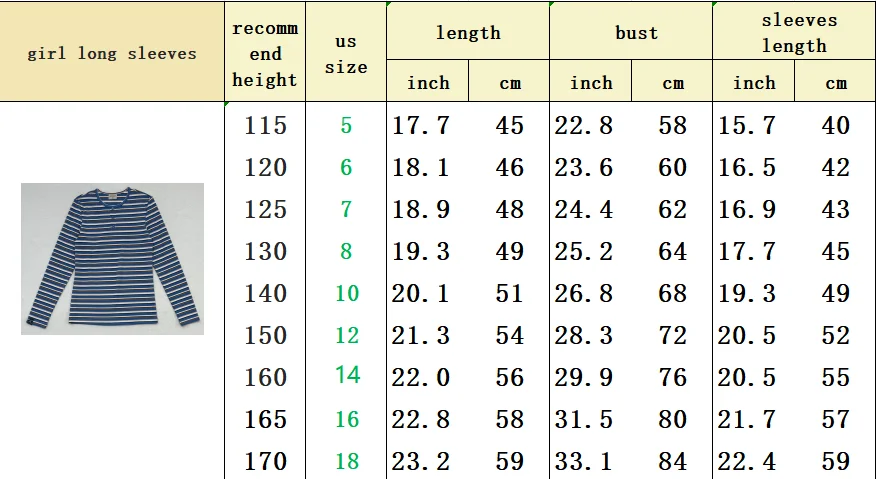Viewport: 876px width, 479px height.
Task: Select the 'bust' header cell
Action: click(x=631, y=31)
